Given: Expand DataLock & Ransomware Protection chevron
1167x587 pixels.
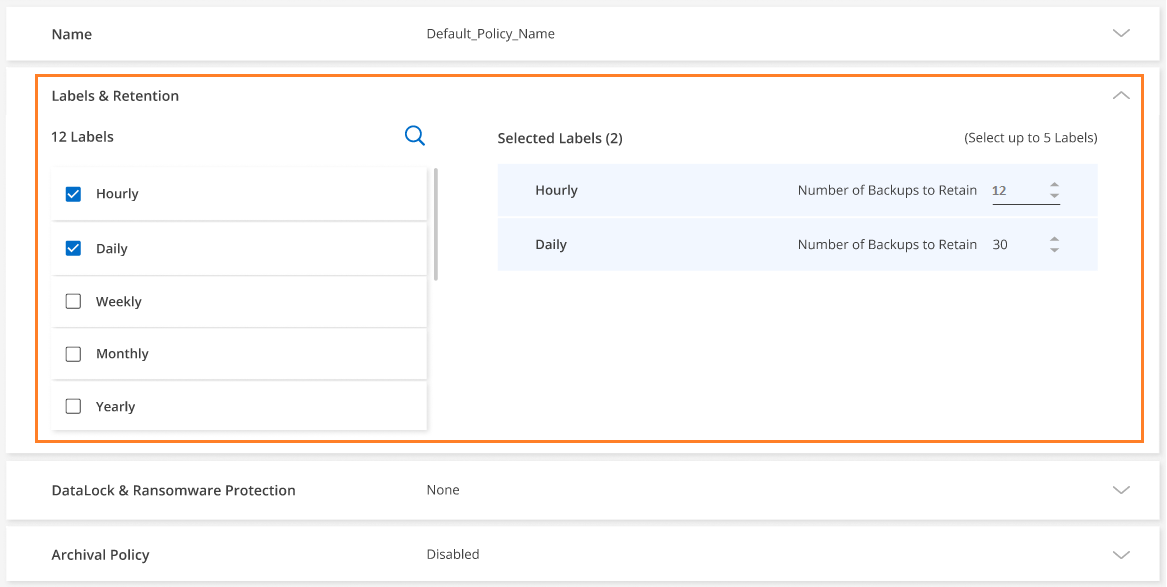Looking at the screenshot, I should click(1121, 490).
